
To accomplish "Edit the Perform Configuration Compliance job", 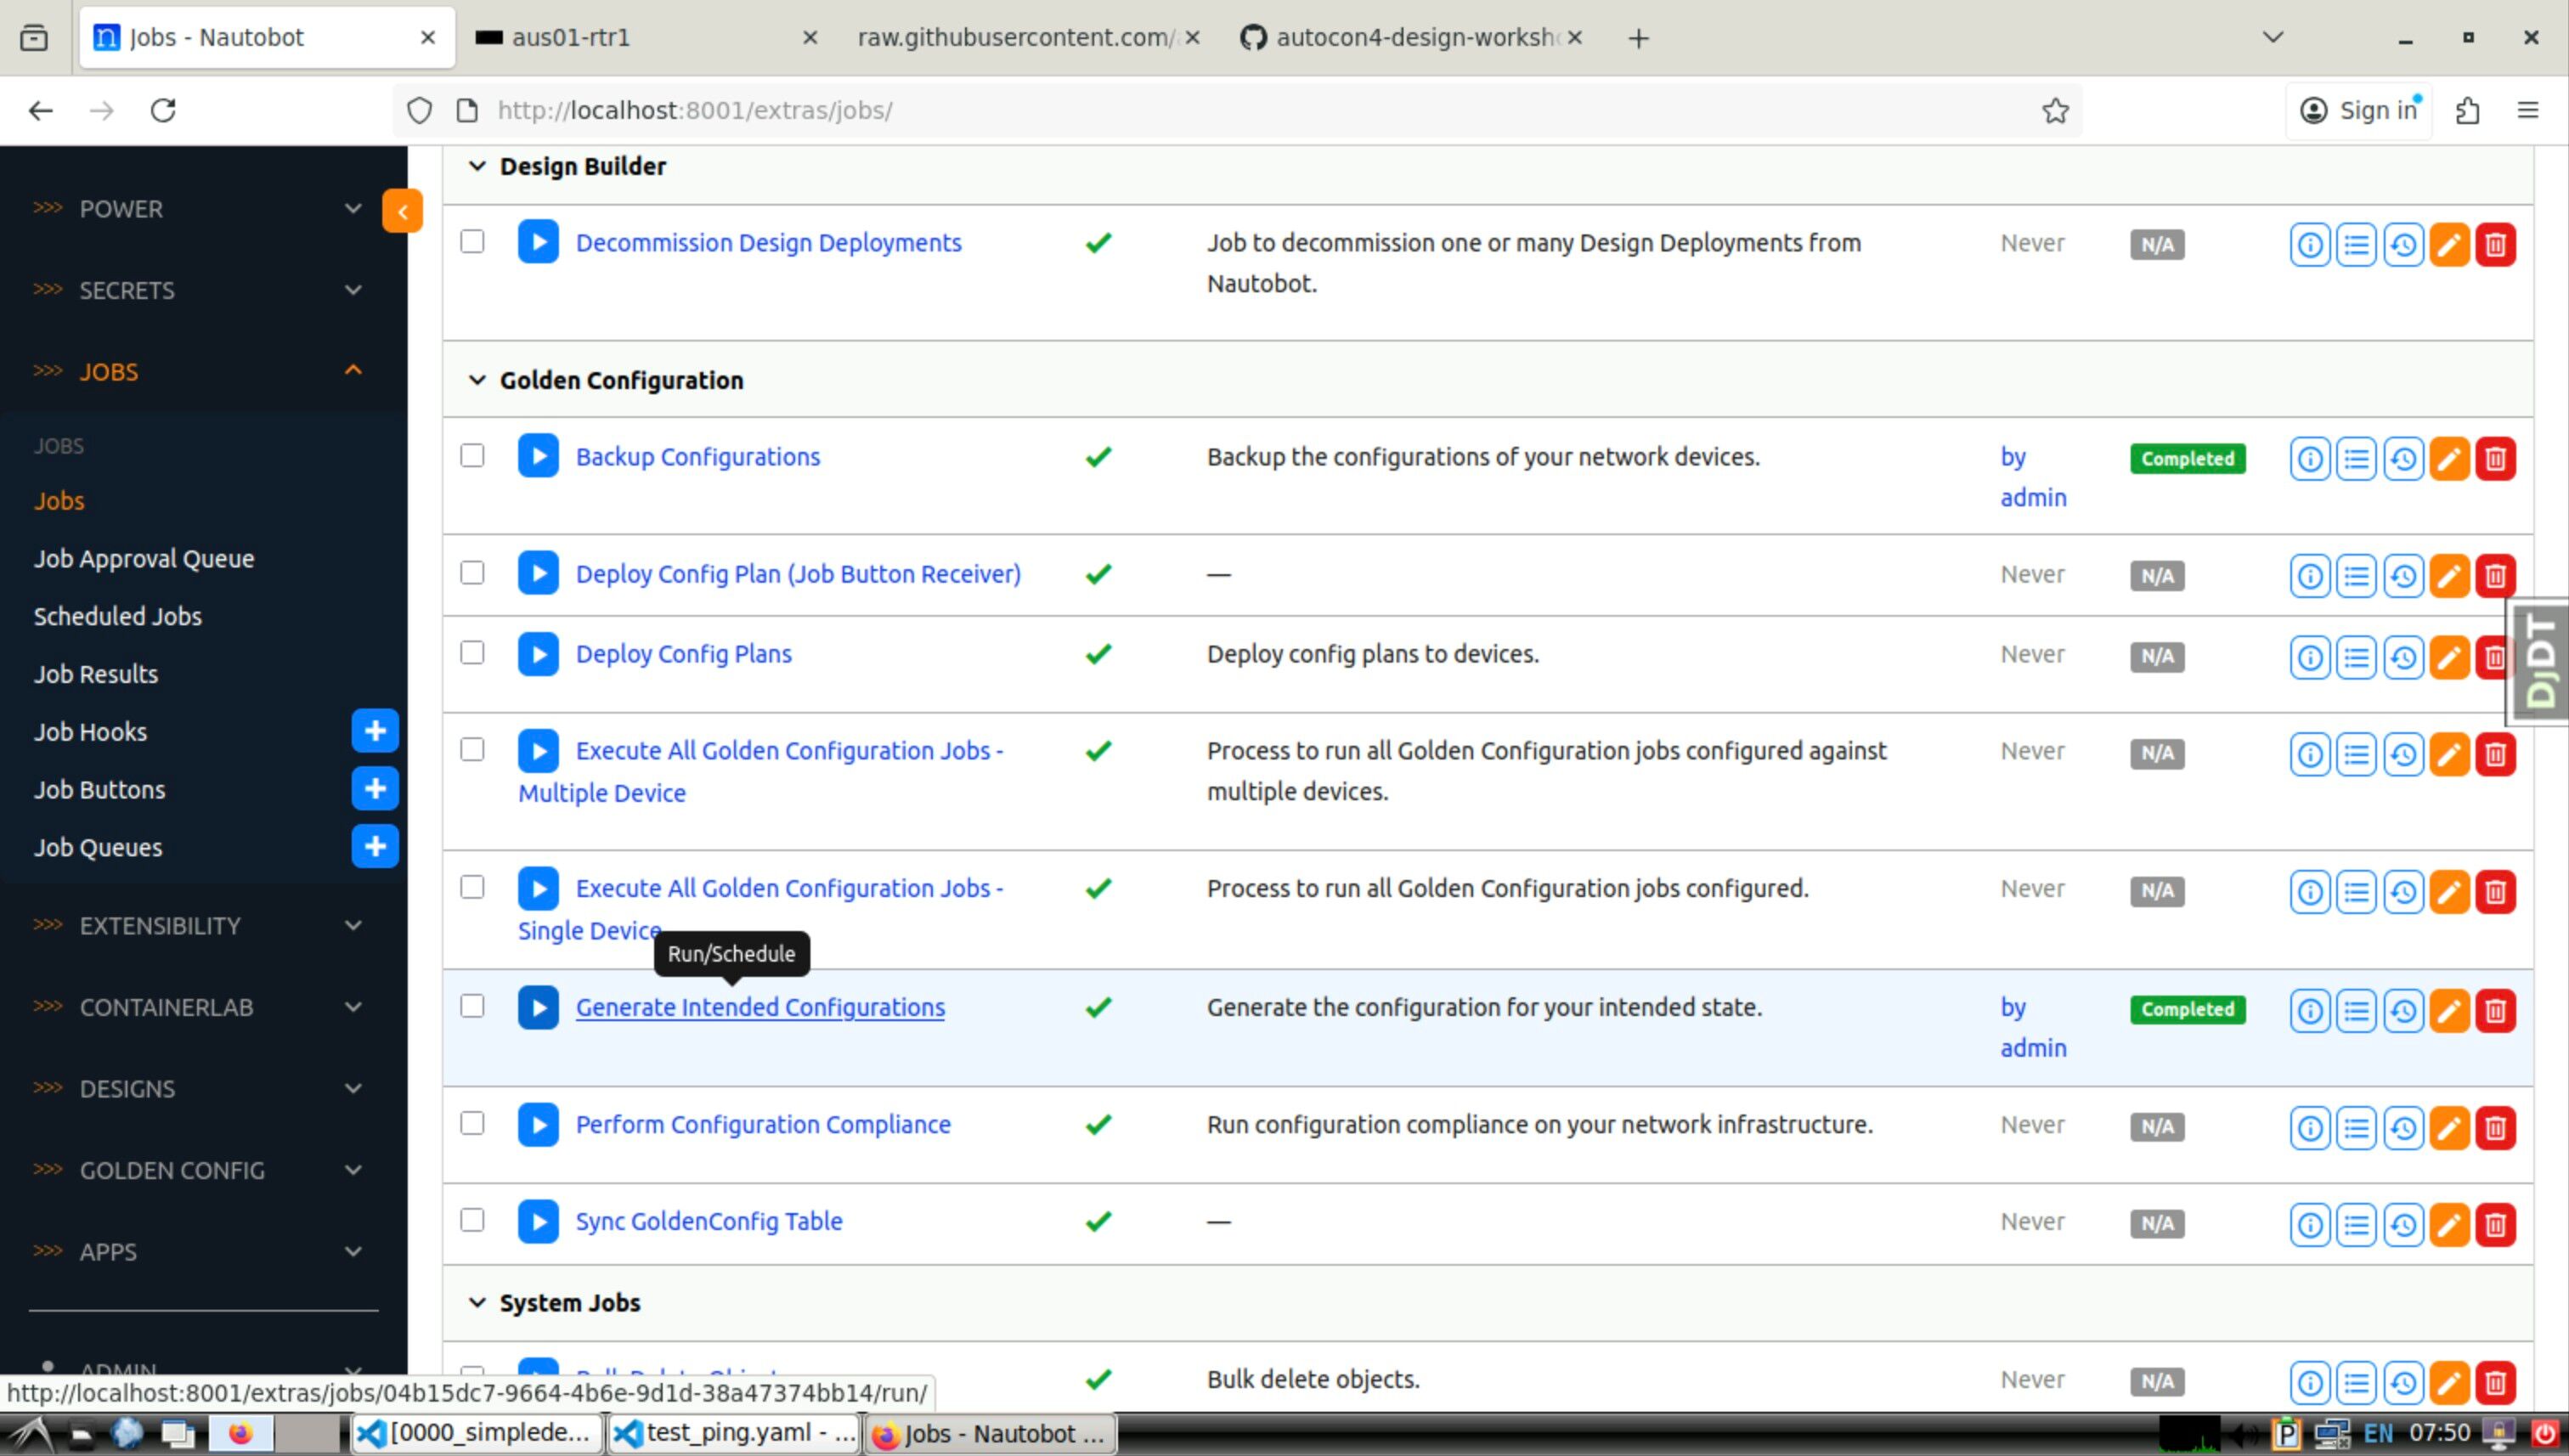I will [2448, 1127].
